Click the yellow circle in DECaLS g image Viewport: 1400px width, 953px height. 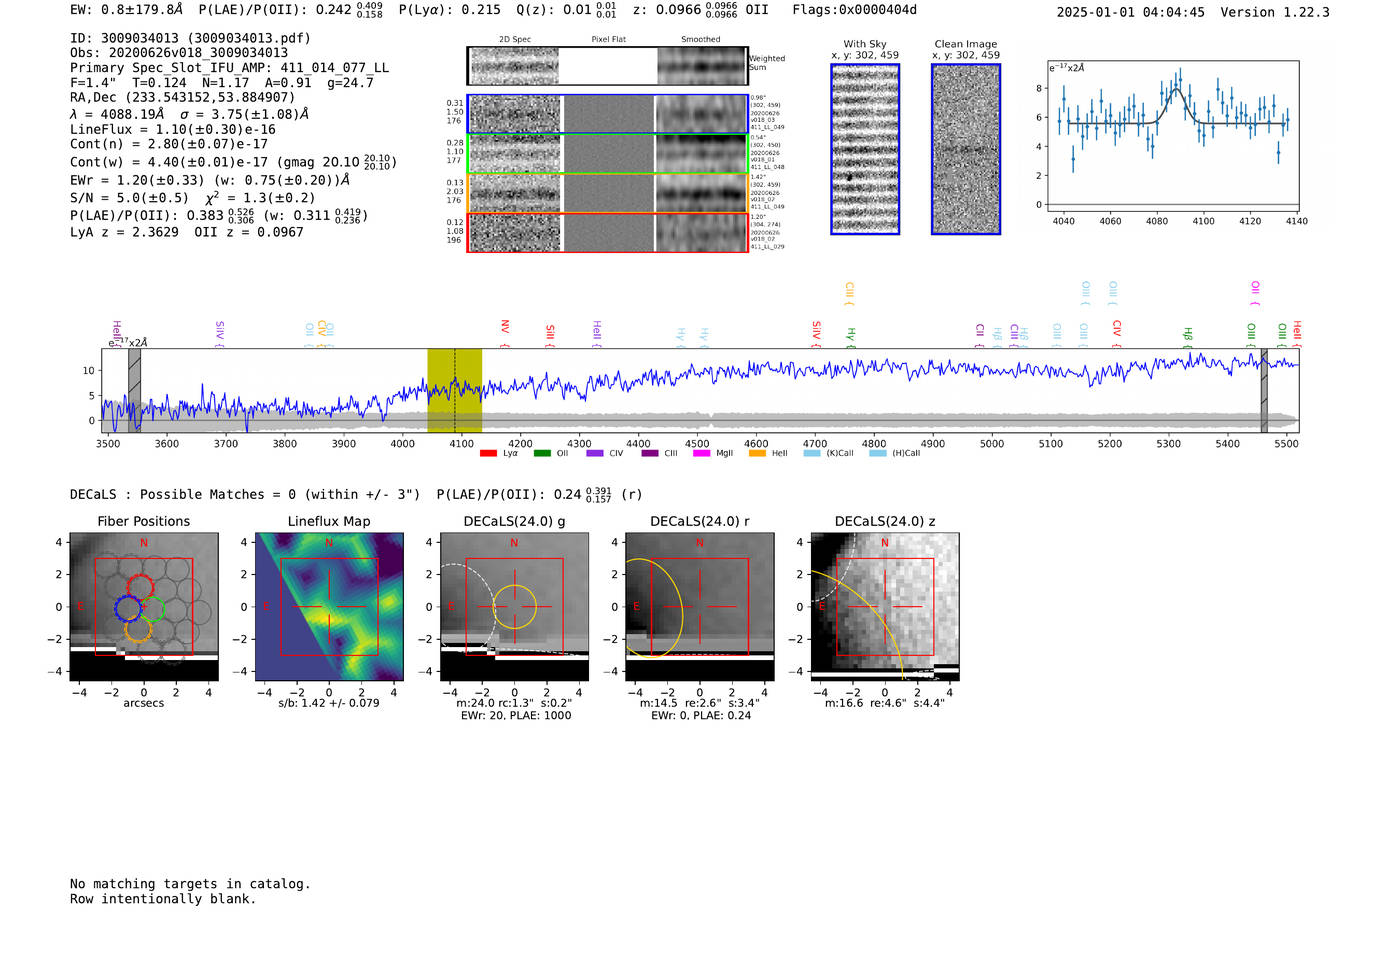(514, 606)
